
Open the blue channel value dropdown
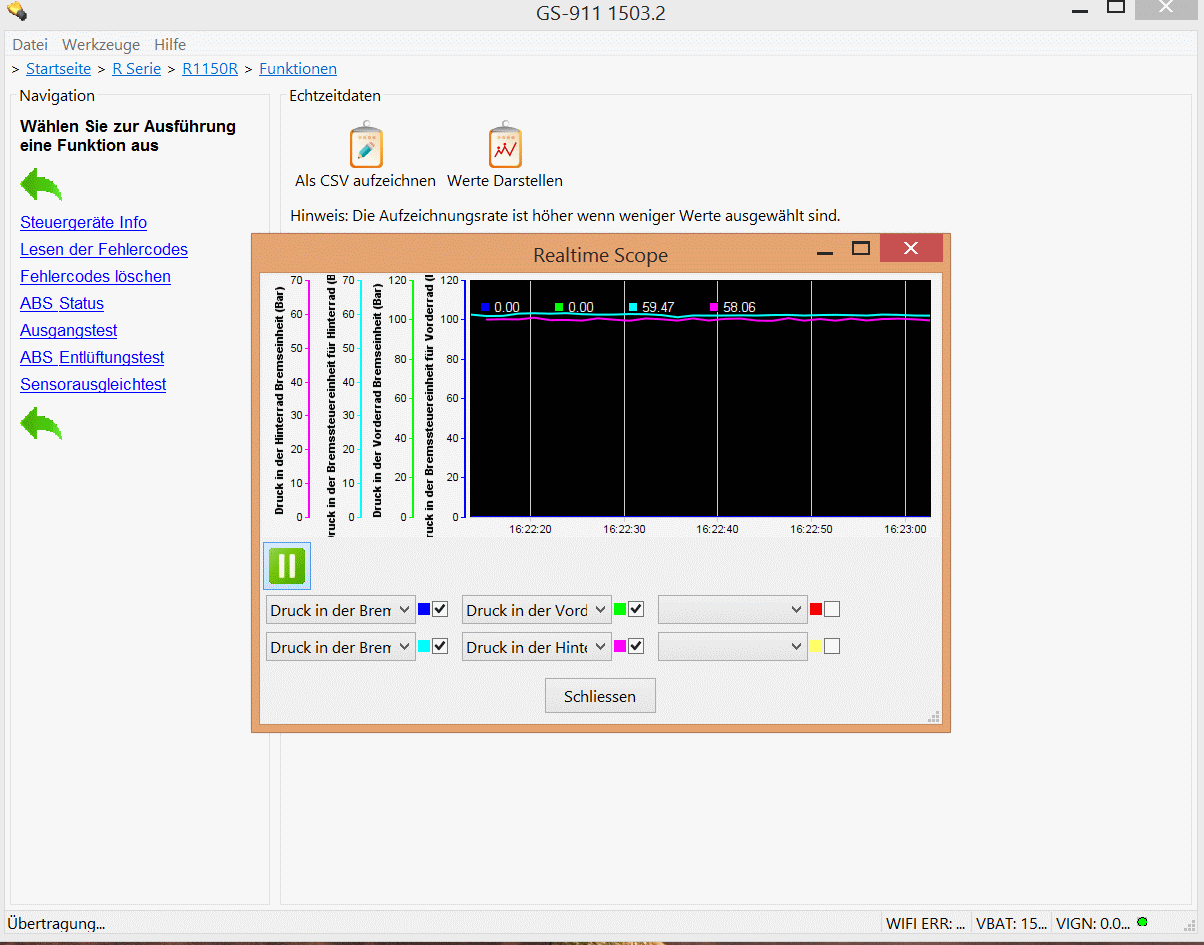(x=341, y=610)
